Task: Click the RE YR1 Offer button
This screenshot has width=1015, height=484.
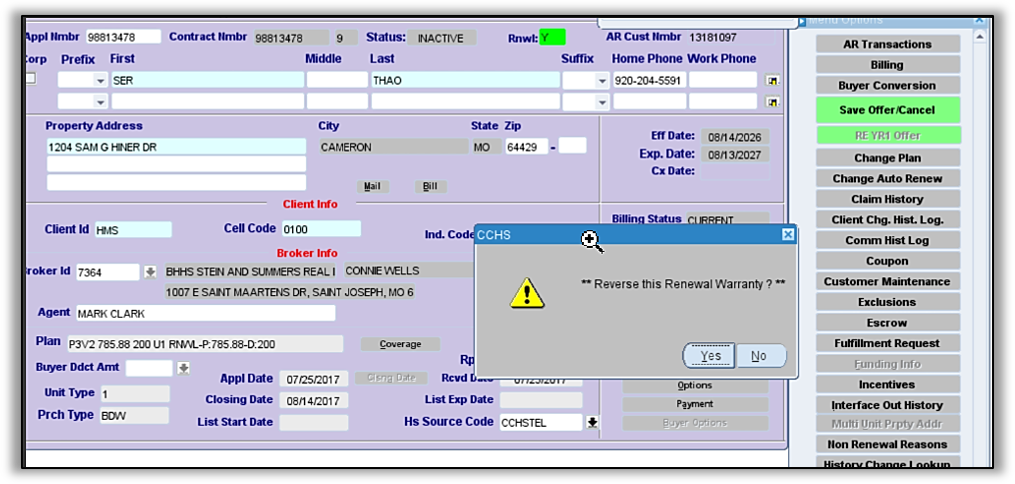Action: pos(887,135)
